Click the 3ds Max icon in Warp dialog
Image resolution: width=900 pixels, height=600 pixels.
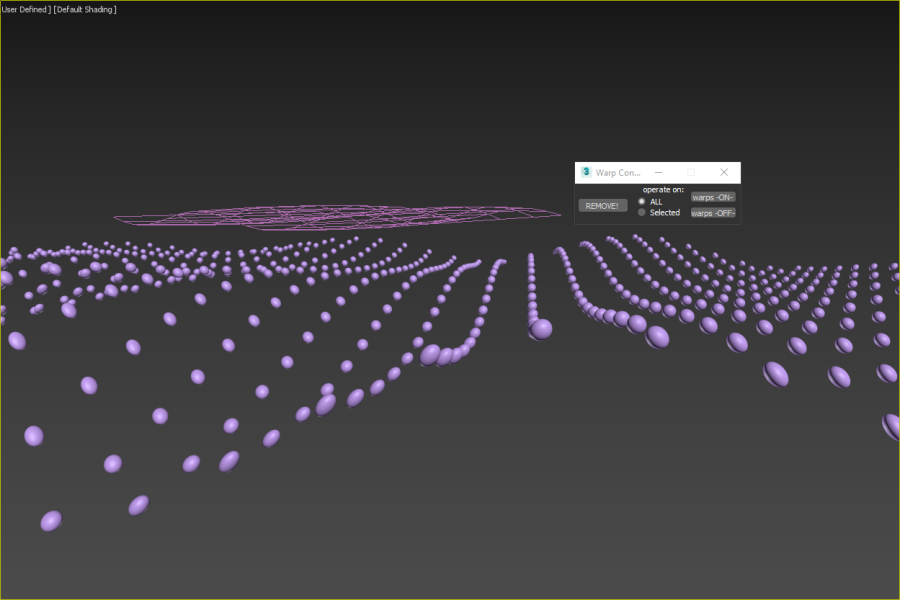pos(586,172)
